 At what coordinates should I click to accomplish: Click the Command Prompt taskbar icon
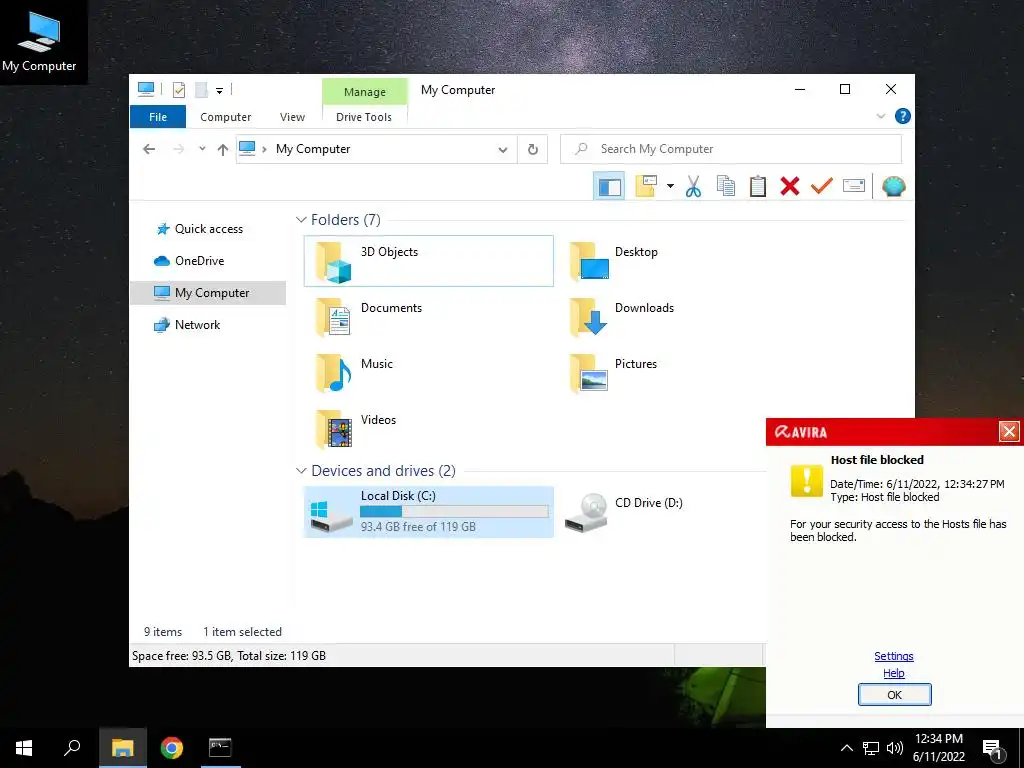pos(220,748)
